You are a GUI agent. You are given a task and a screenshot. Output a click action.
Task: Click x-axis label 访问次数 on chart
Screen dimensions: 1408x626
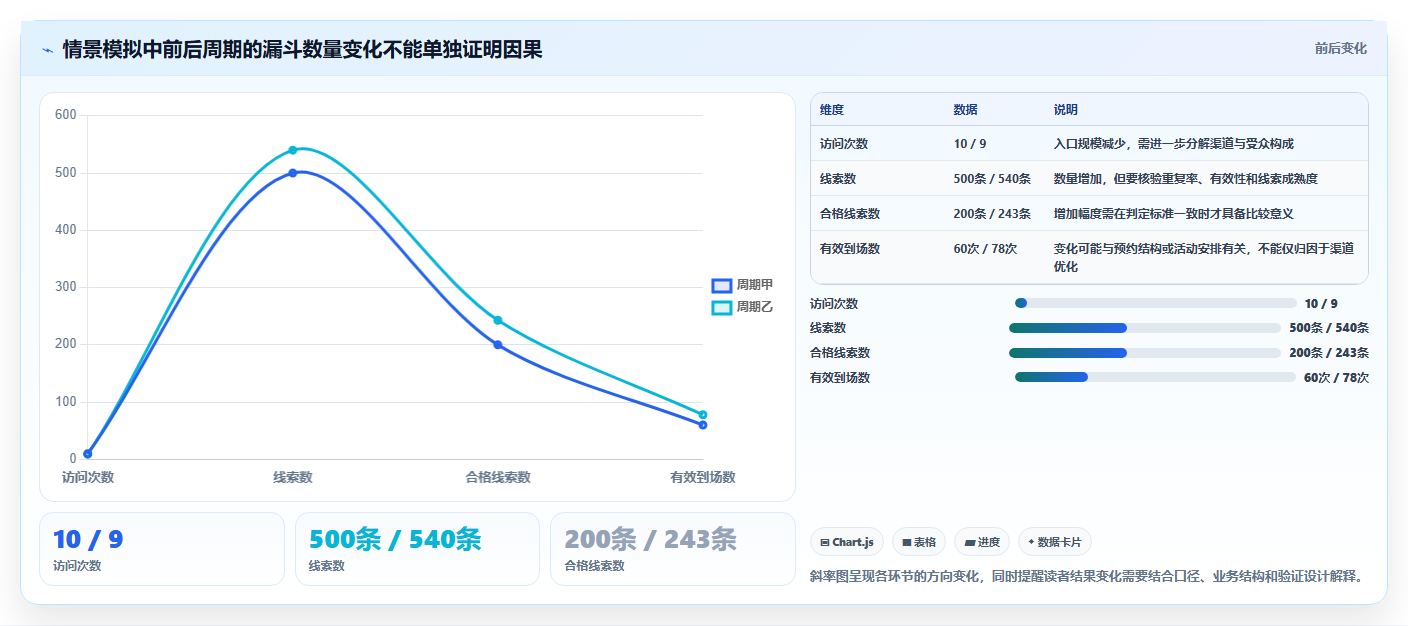[x=88, y=477]
